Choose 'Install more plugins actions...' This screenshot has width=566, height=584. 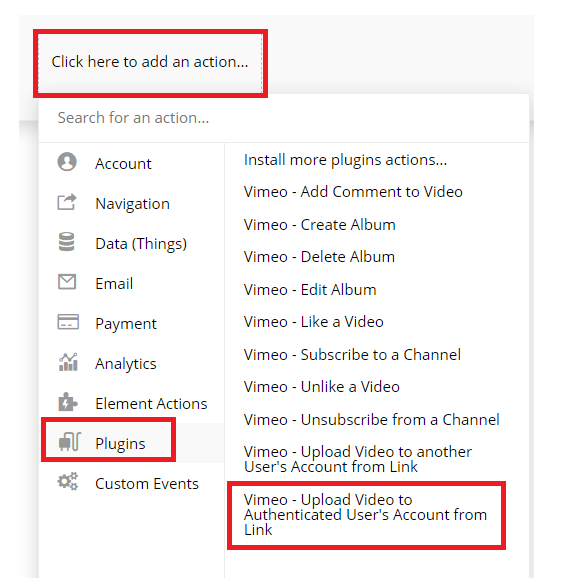click(x=345, y=160)
